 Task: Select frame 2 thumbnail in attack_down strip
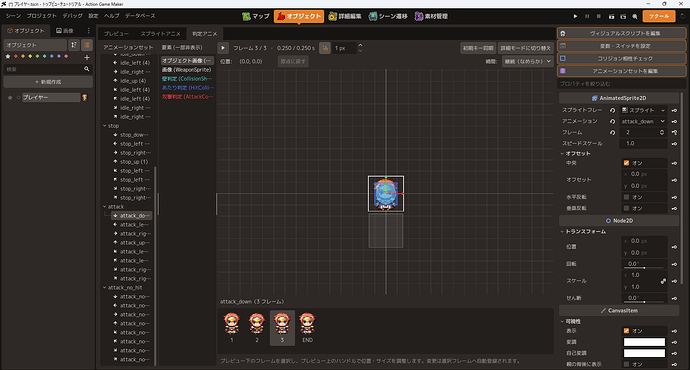click(x=257, y=327)
